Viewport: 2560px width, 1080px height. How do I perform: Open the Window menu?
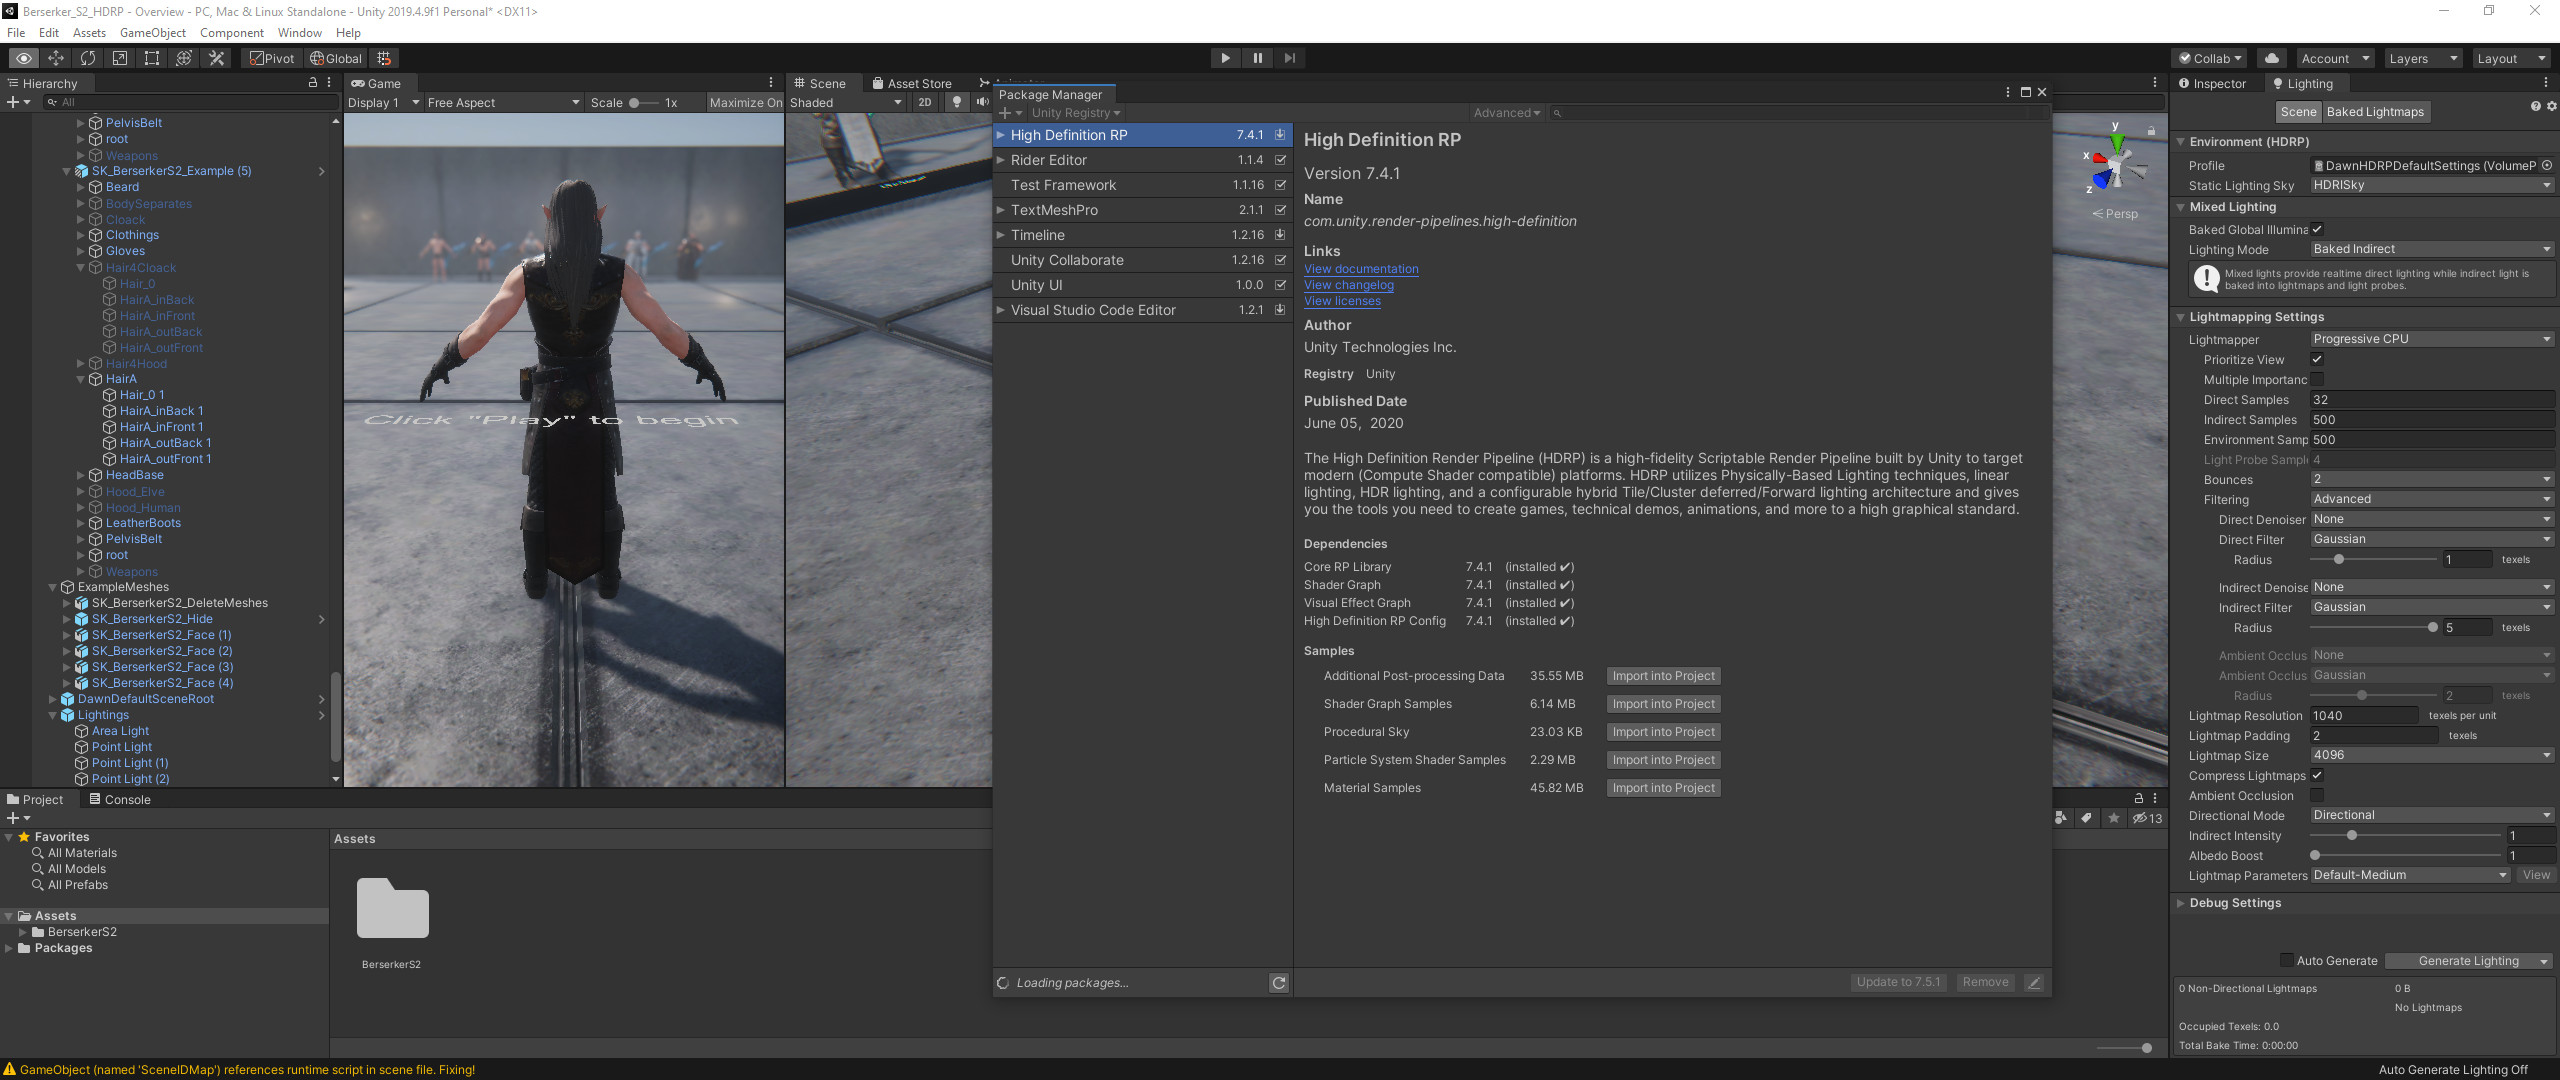(300, 32)
